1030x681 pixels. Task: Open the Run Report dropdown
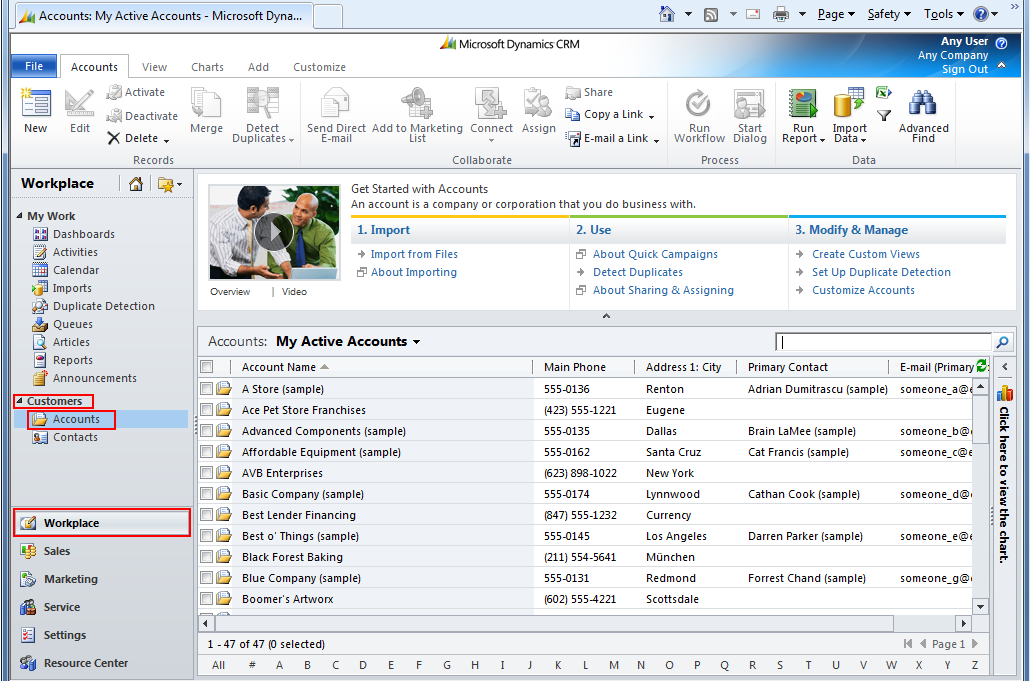(822, 140)
